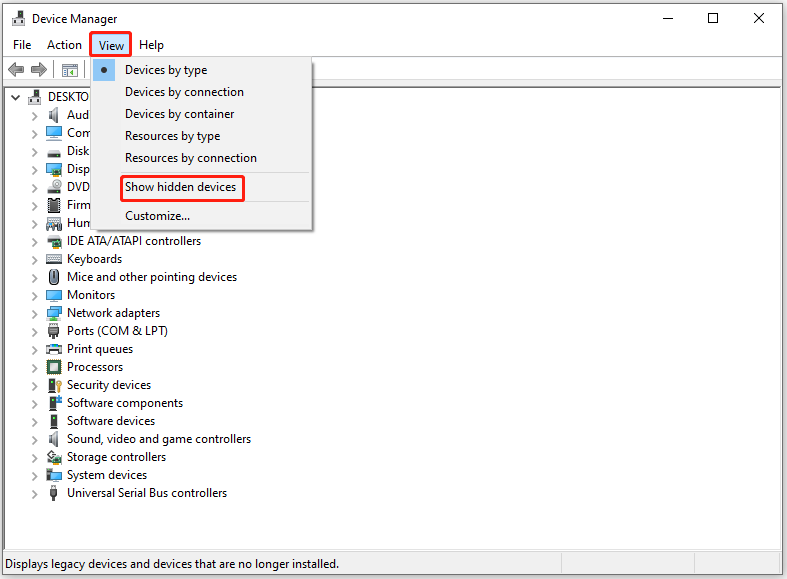Expand the Print queues category
Image resolution: width=787 pixels, height=579 pixels.
click(x=34, y=350)
